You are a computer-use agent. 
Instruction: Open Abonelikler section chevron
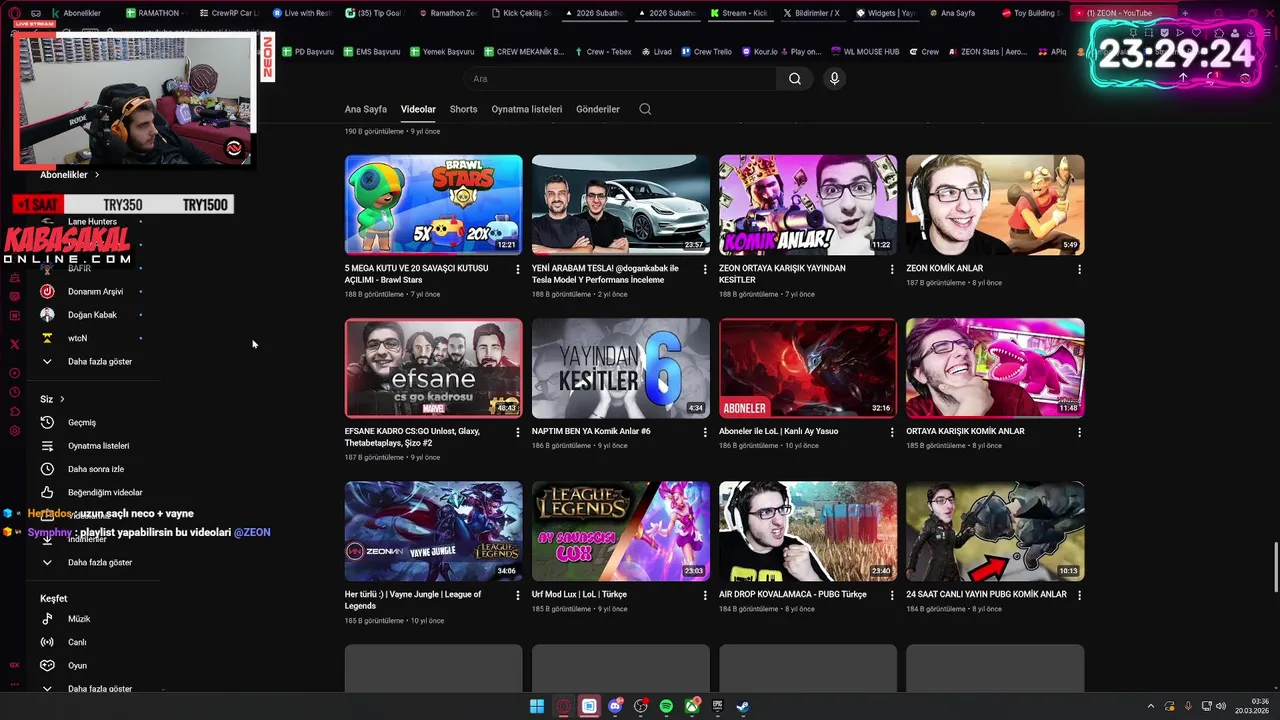coord(97,175)
